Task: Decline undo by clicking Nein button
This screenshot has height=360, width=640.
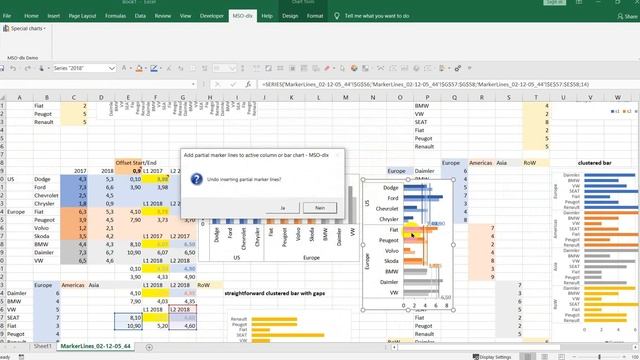Action: pos(320,208)
